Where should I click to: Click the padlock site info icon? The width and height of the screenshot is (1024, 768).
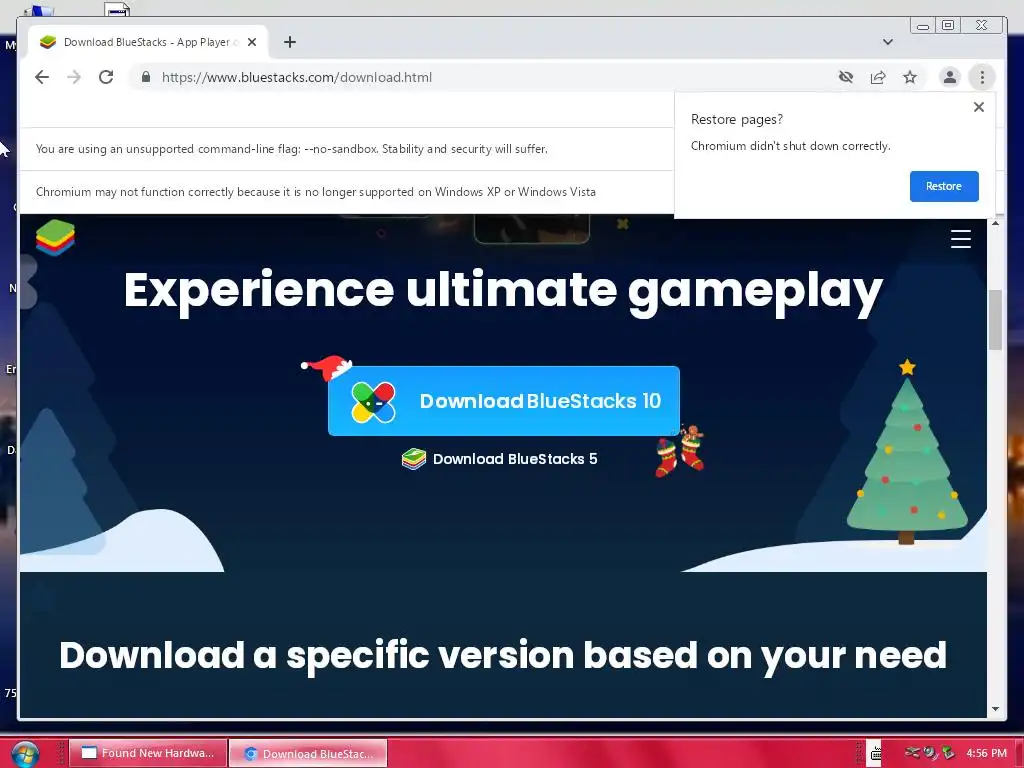click(146, 77)
